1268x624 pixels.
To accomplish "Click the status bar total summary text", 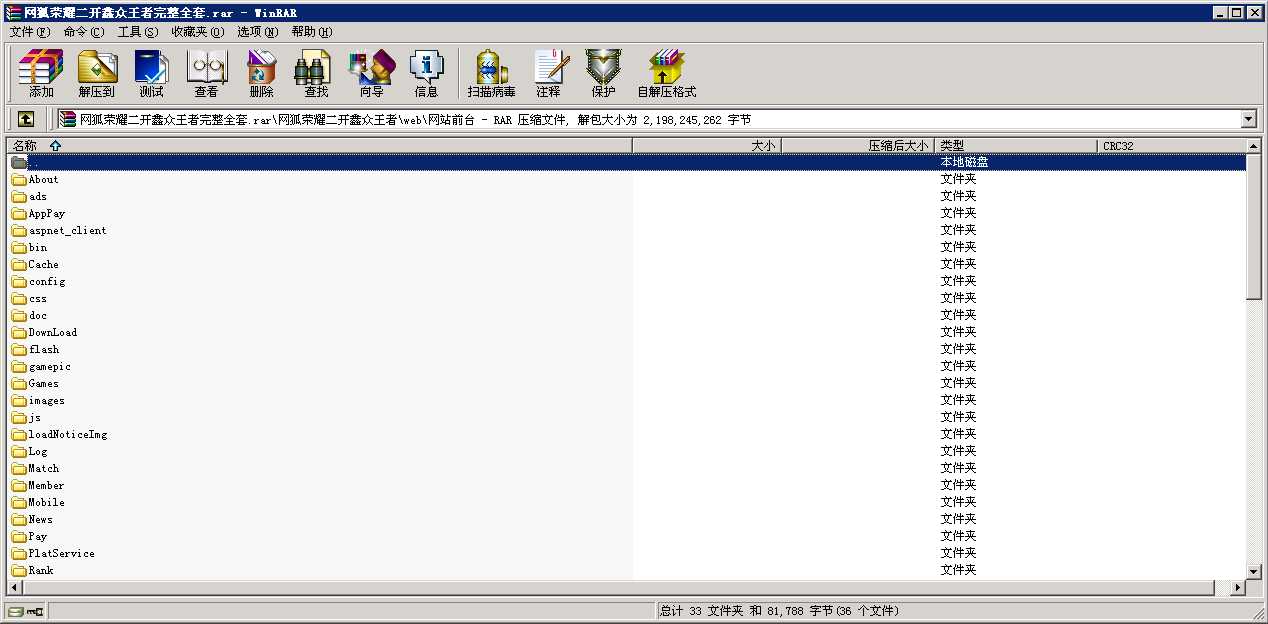I will (x=780, y=611).
